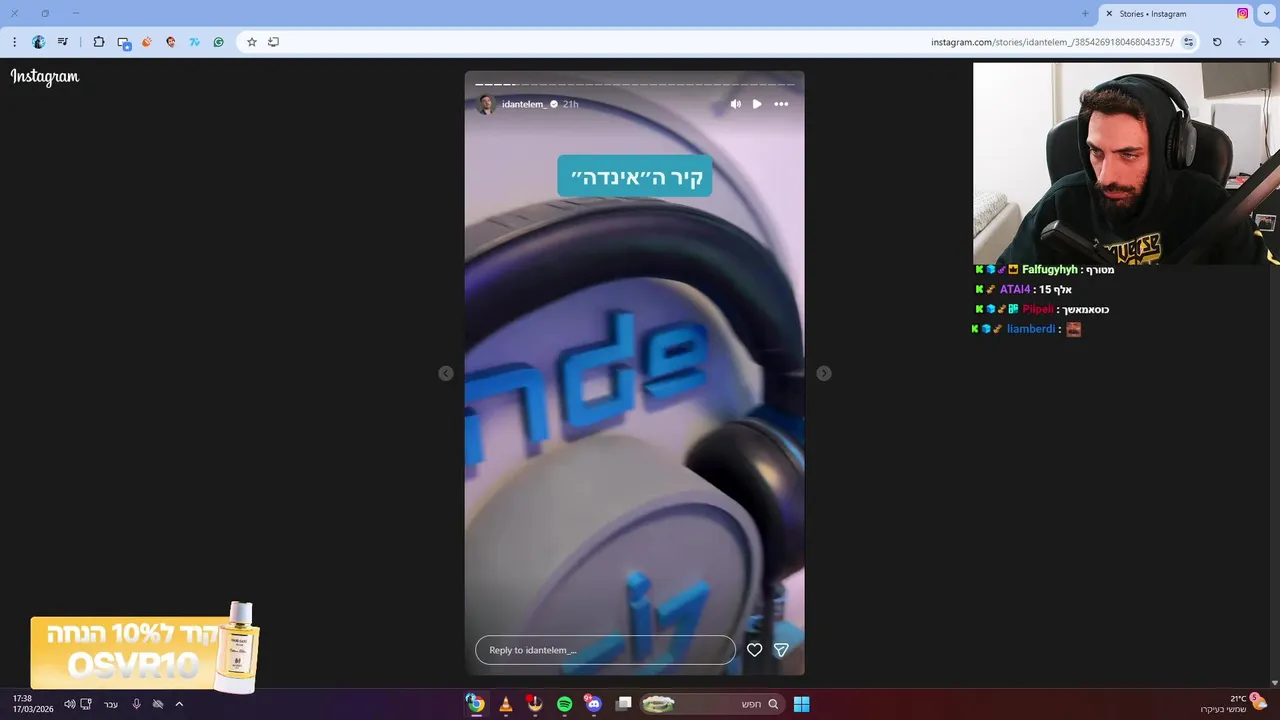Like the story with the heart
The height and width of the screenshot is (720, 1280).
pos(755,650)
